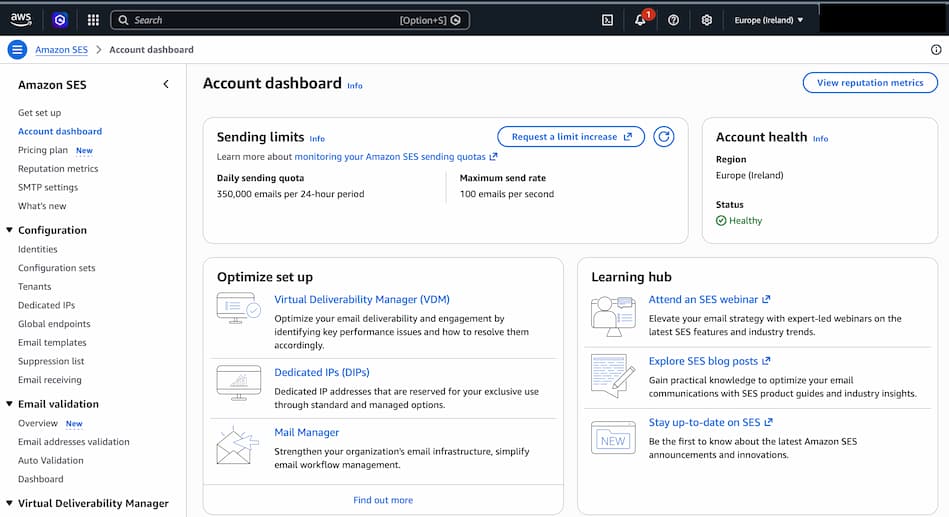
Task: Go to Identities
Action: point(38,249)
